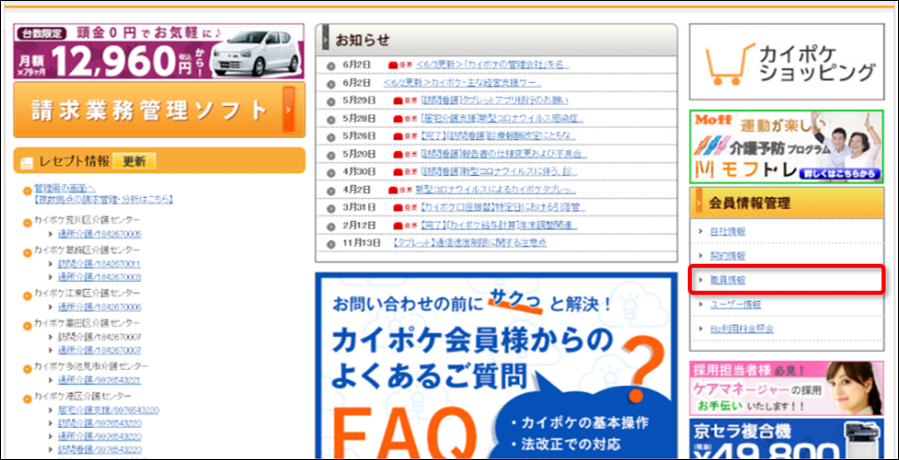Open 居宅介護支援/9976543220 under 港区 center
The image size is (899, 460).
pos(108,411)
